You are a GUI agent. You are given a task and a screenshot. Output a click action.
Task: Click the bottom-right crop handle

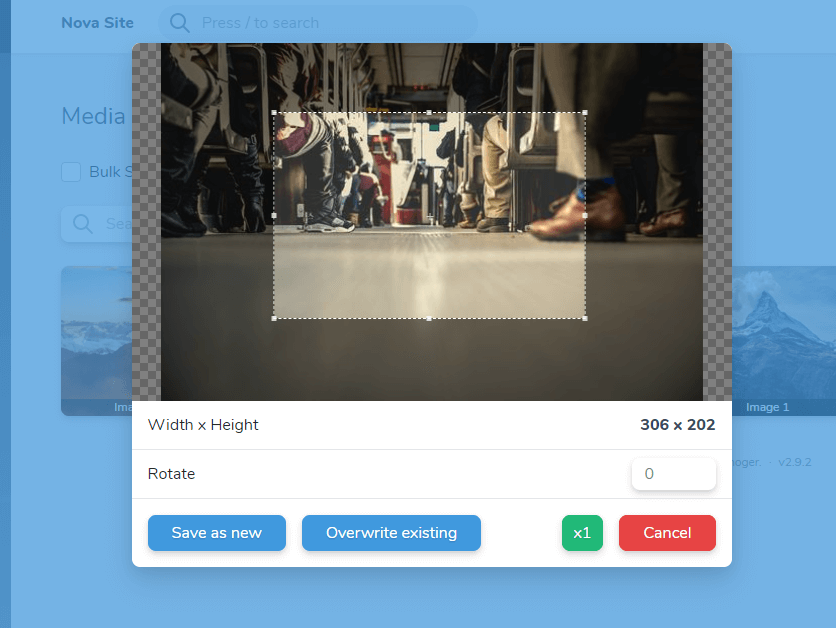coord(585,318)
